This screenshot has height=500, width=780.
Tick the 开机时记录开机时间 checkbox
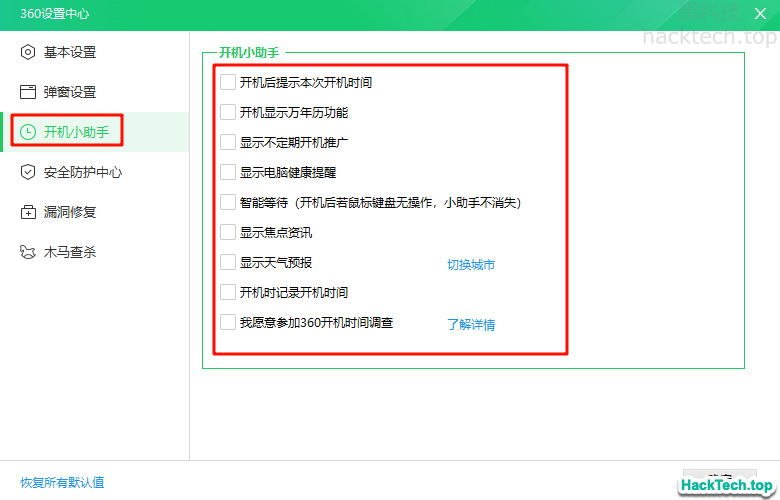[228, 292]
